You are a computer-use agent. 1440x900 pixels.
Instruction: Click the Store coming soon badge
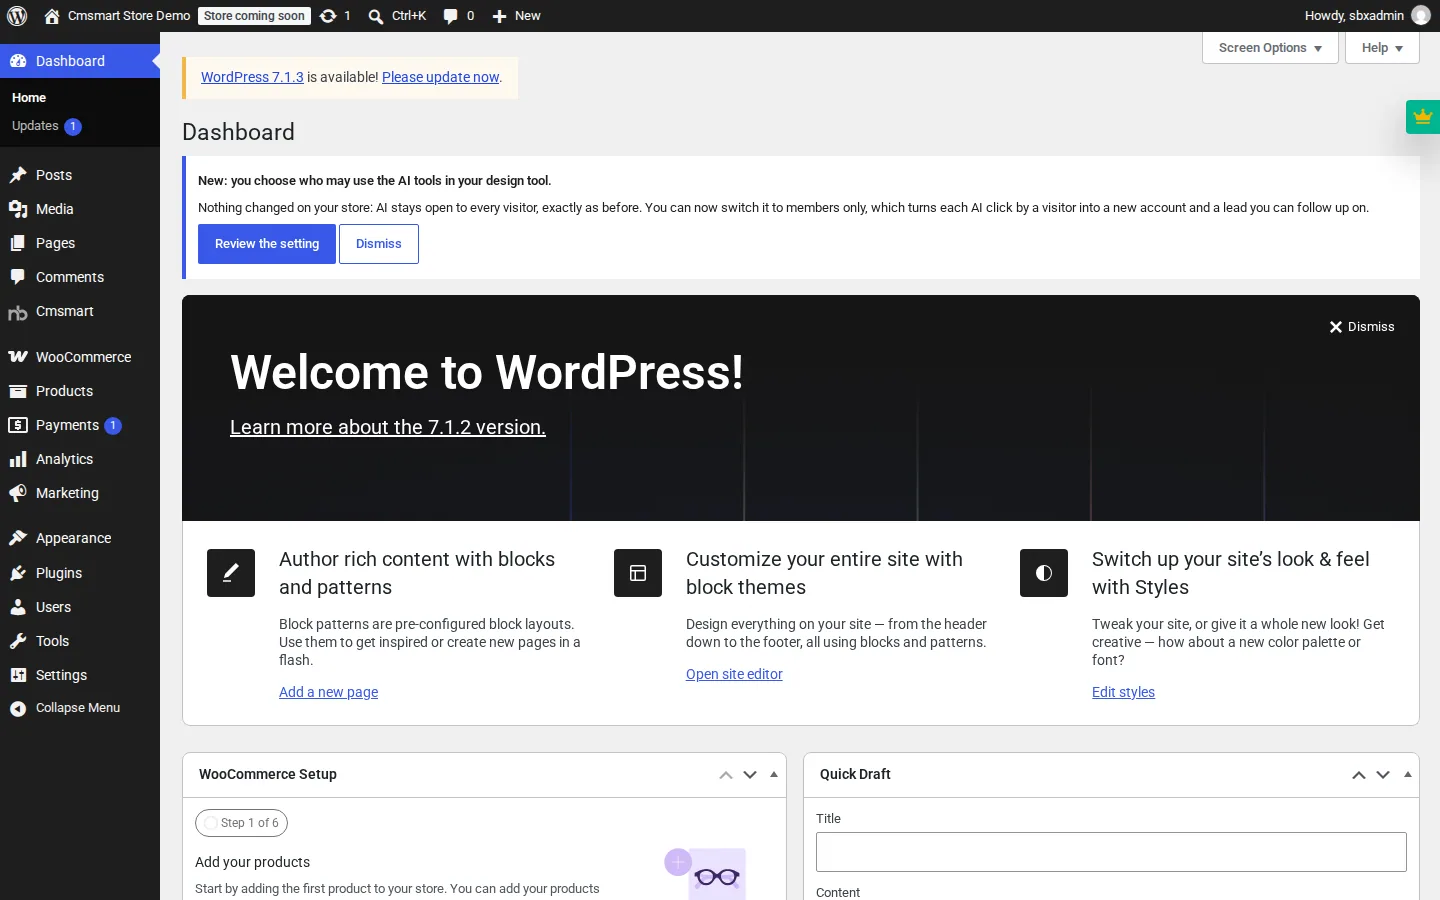click(x=254, y=16)
